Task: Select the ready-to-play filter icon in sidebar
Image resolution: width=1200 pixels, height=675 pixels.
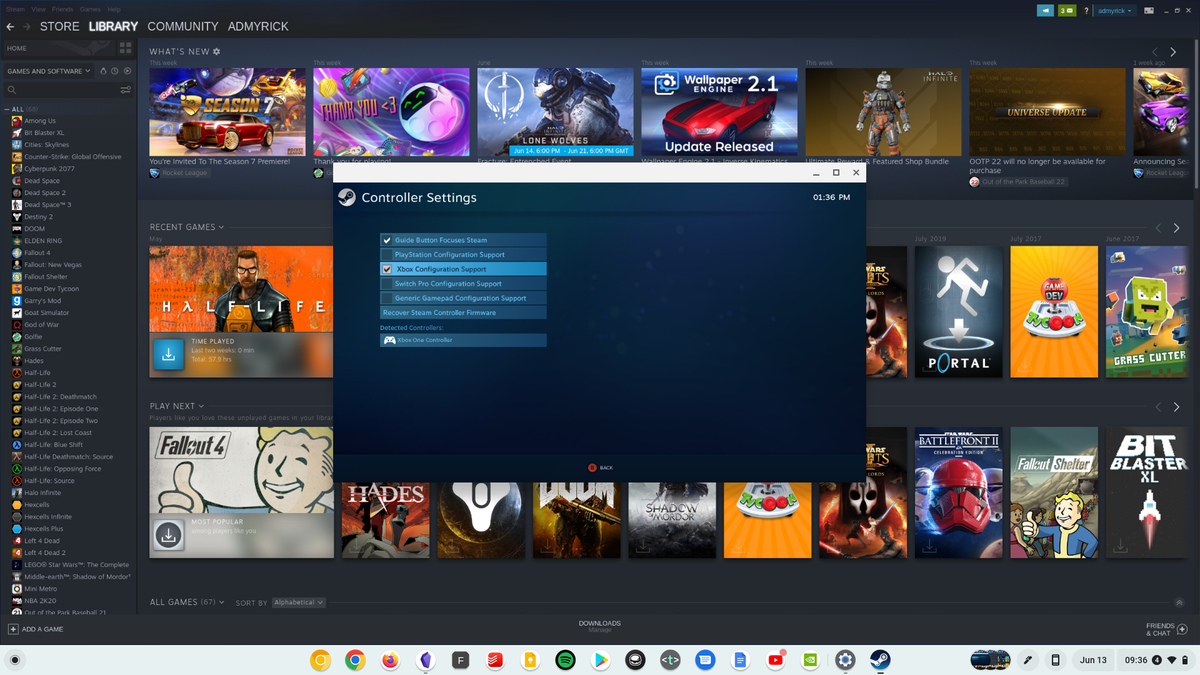Action: pos(127,71)
